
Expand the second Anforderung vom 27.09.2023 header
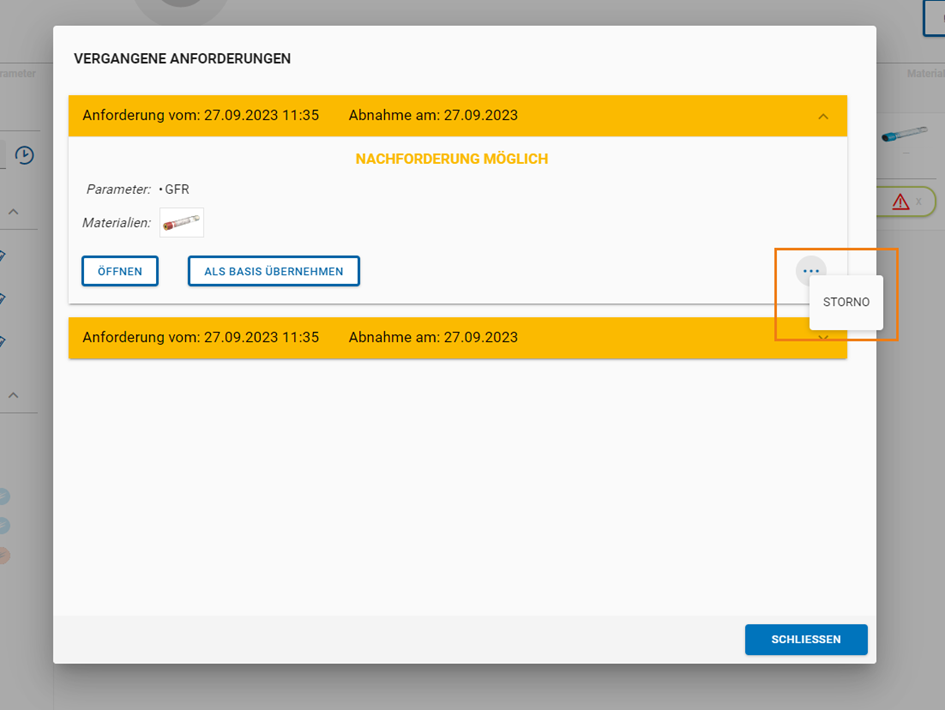457,338
